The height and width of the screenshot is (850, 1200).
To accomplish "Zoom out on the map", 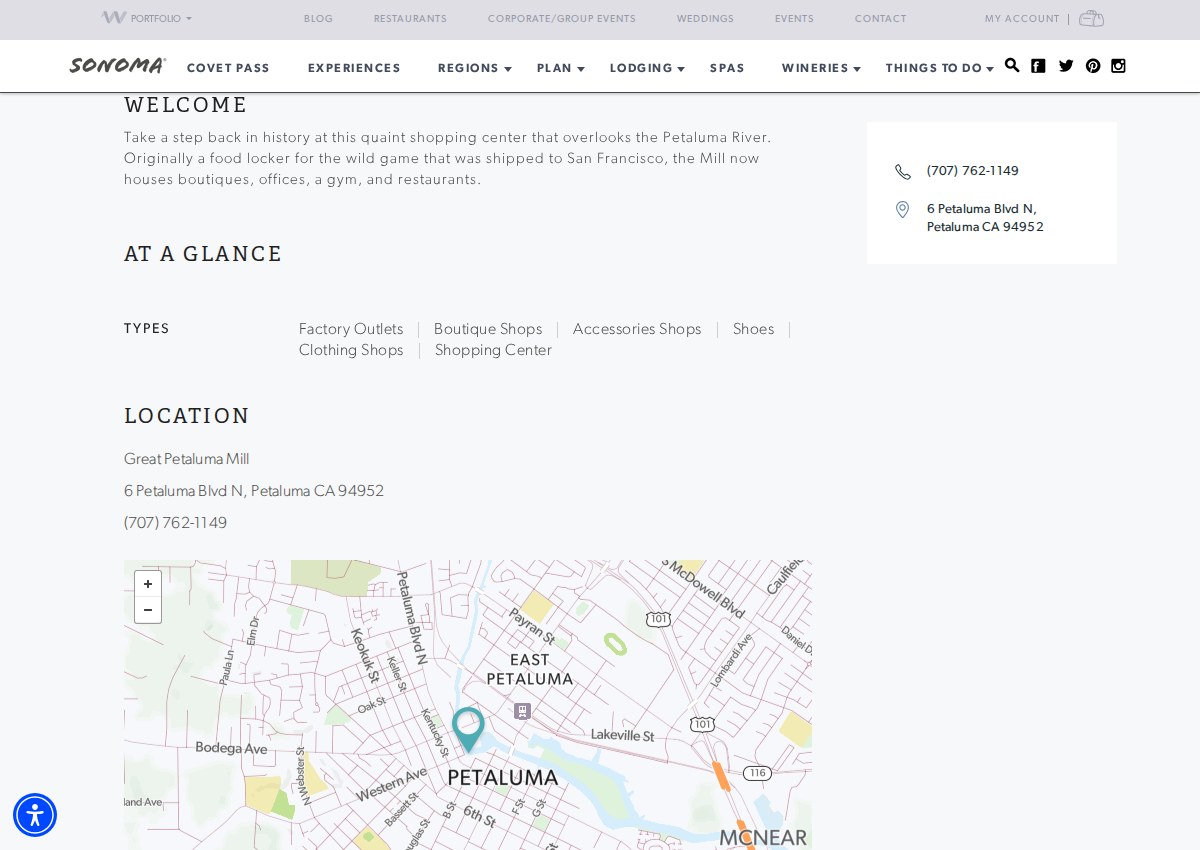I will tap(148, 610).
